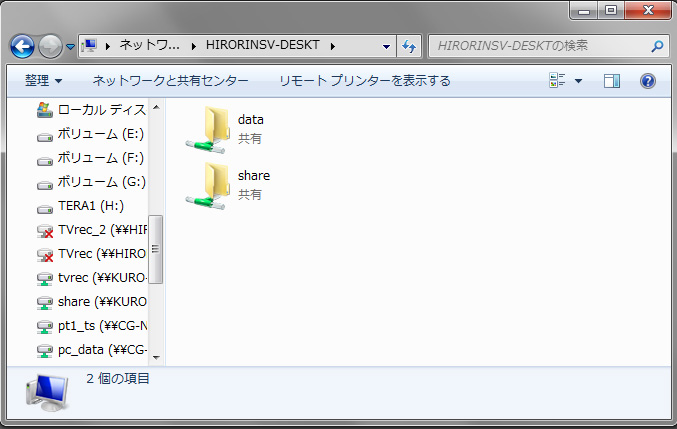This screenshot has width=677, height=429.
Task: Click the greyed Forward arrow button
Action: pyautogui.click(x=50, y=46)
